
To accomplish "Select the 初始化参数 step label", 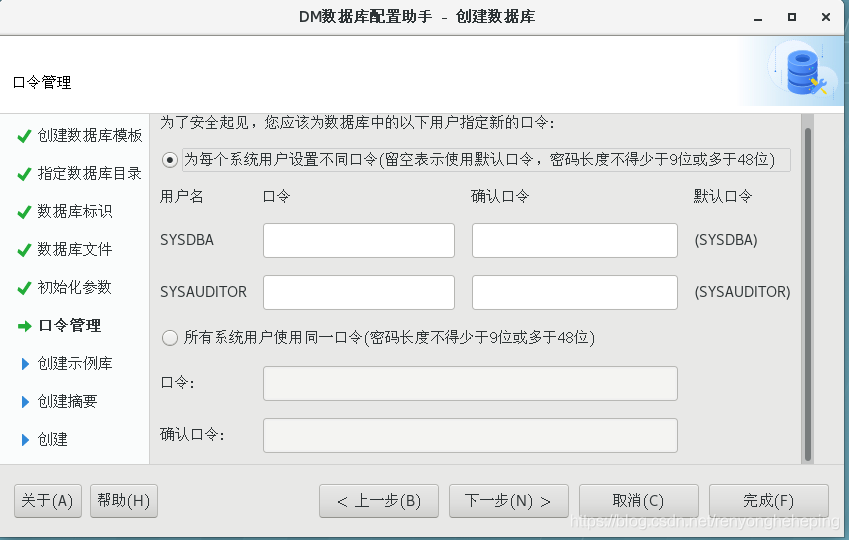I will [x=75, y=287].
